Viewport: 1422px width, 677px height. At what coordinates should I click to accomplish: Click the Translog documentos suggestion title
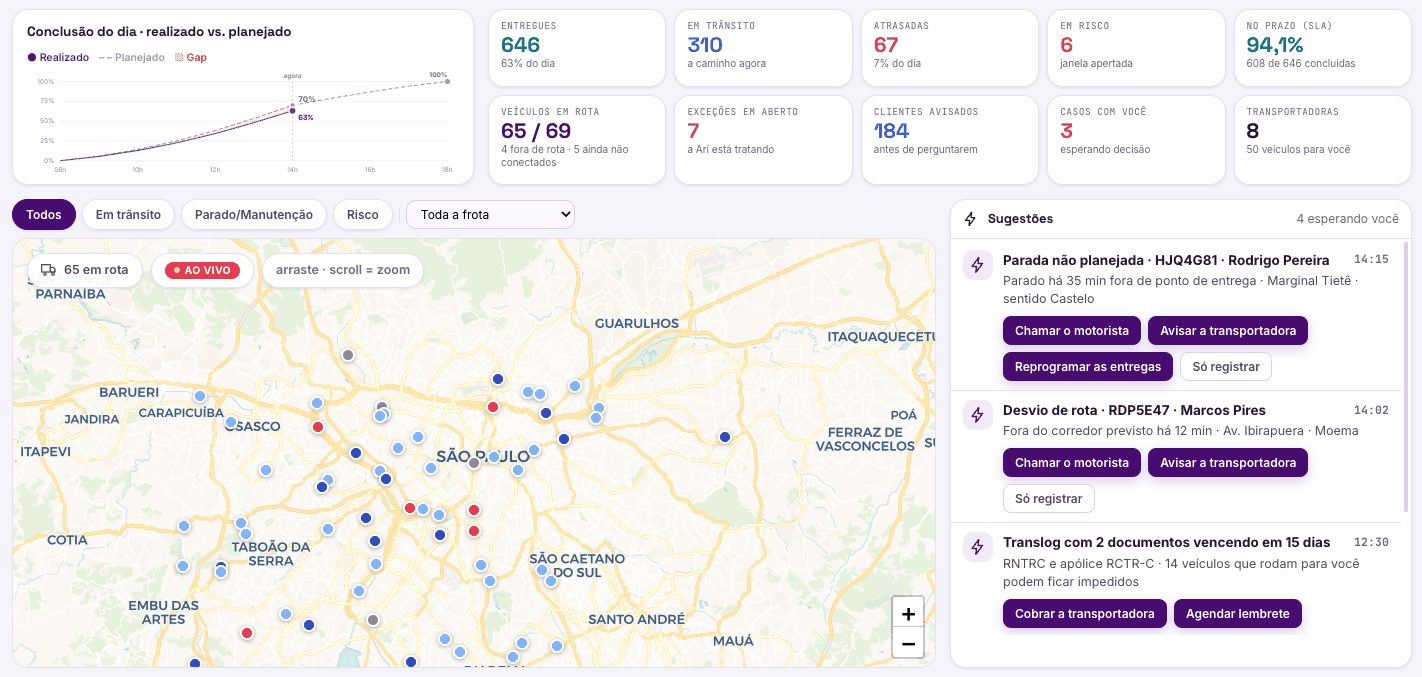coord(1167,542)
